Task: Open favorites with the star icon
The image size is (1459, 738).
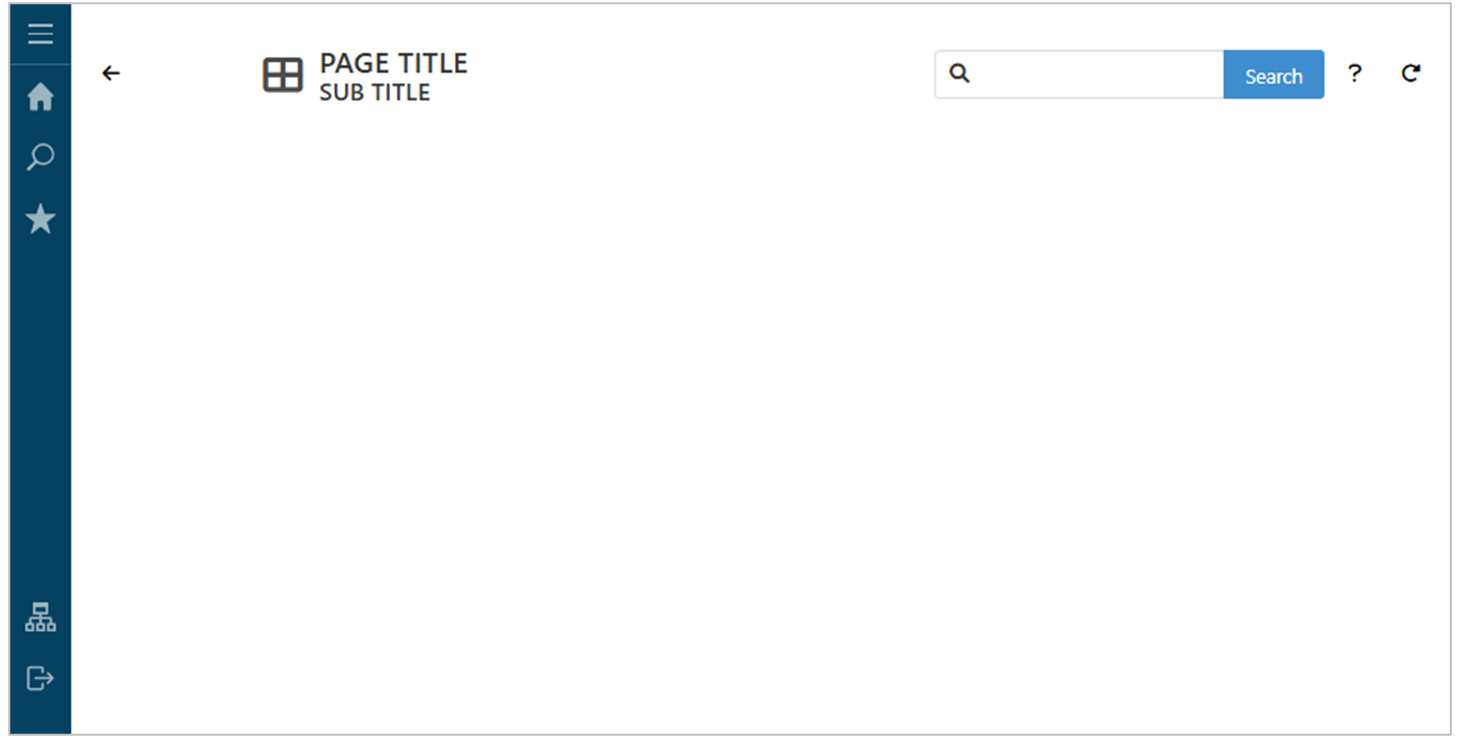Action: click(40, 218)
